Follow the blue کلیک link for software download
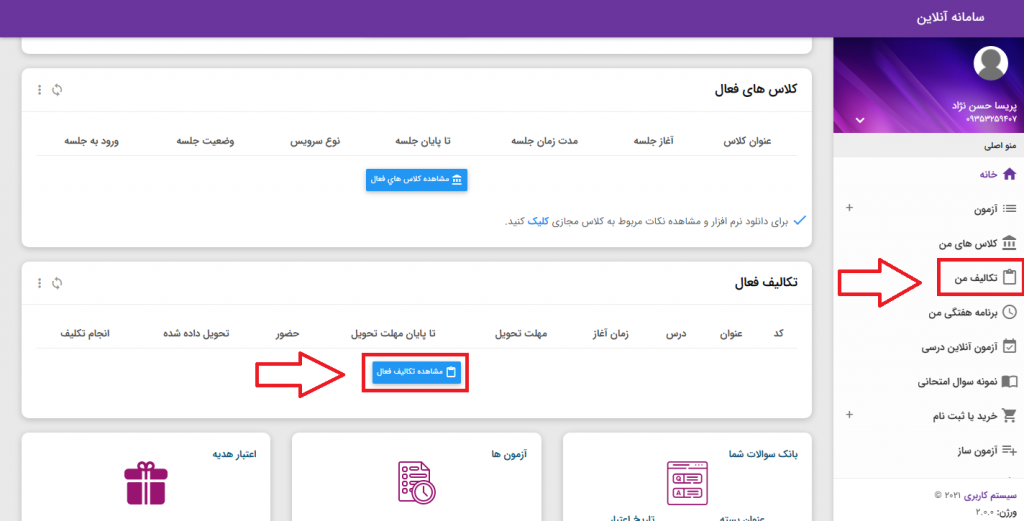 click(538, 222)
